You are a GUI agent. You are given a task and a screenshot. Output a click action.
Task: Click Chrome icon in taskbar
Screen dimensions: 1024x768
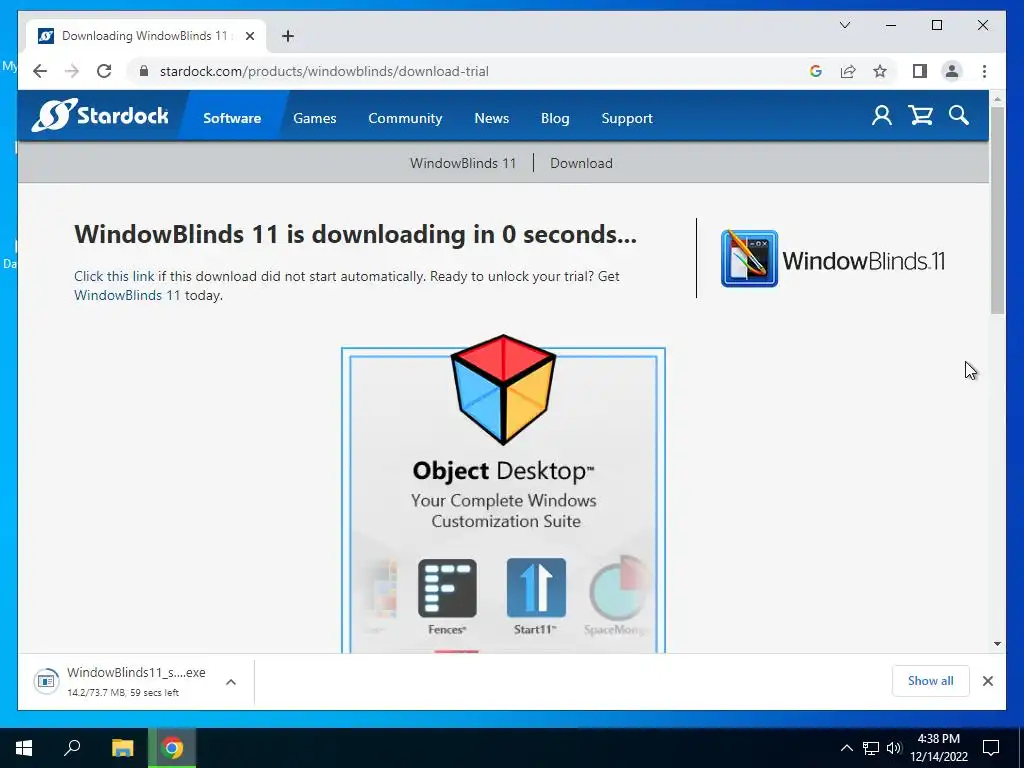pos(172,748)
